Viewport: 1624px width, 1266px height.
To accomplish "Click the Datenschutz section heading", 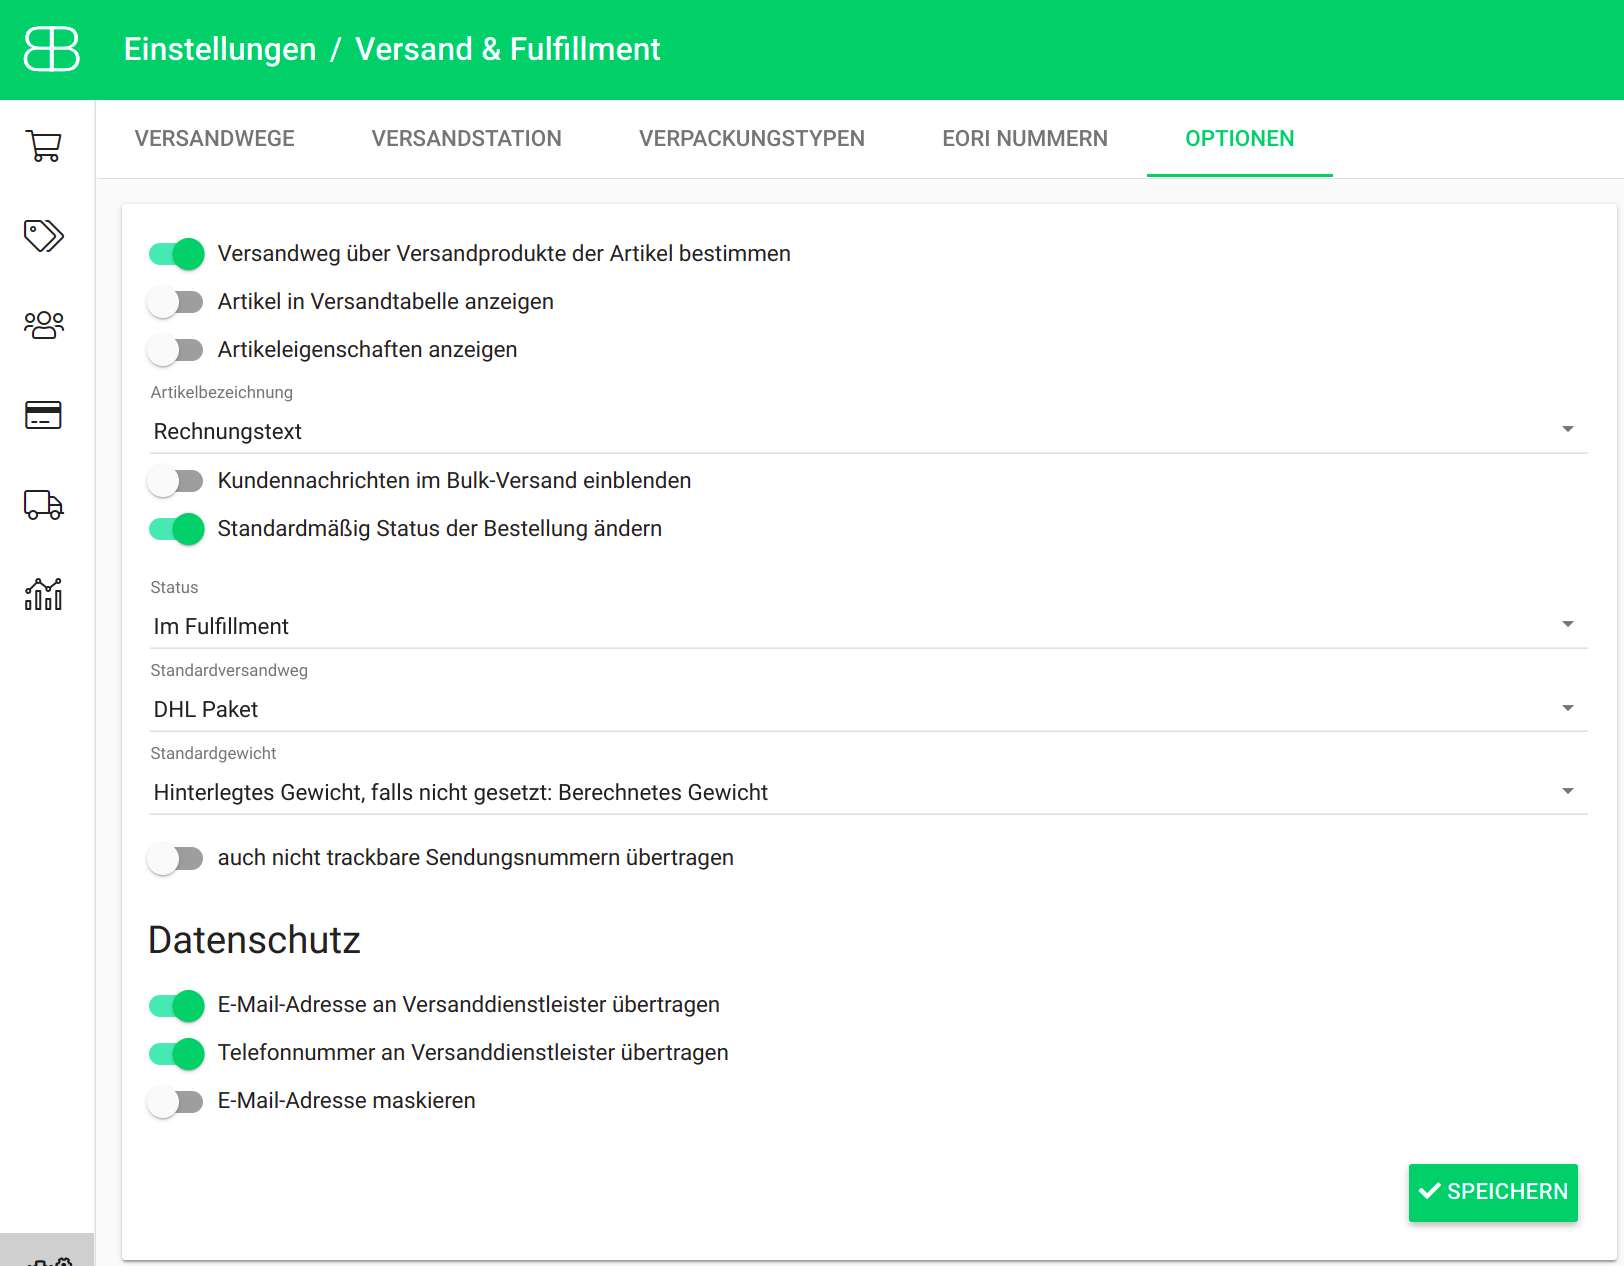I will [x=254, y=940].
